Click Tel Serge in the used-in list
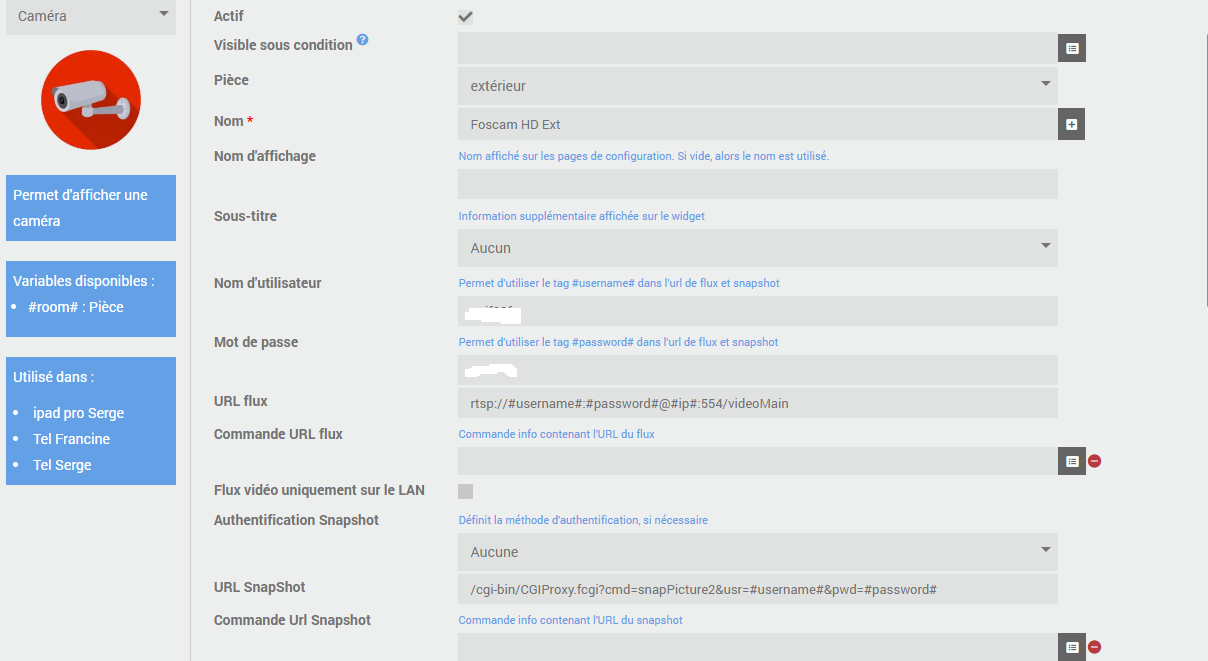Screen dimensions: 1208x661 point(62,465)
